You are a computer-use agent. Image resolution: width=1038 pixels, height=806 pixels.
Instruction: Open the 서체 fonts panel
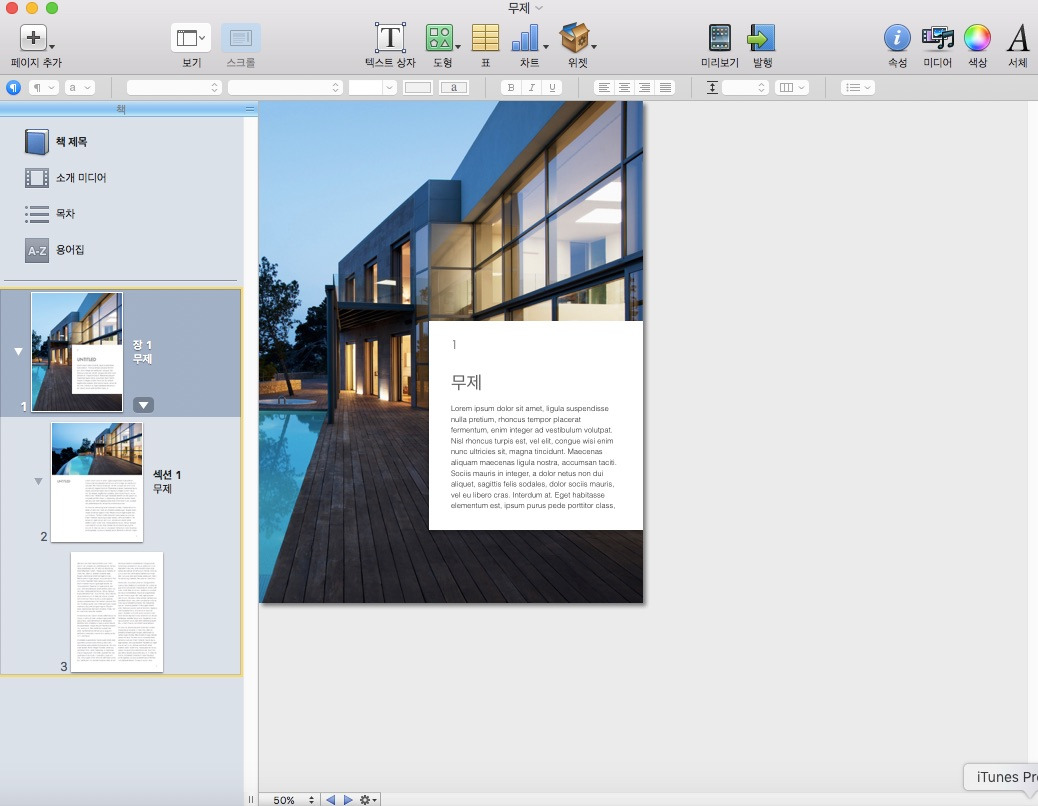tap(1017, 38)
